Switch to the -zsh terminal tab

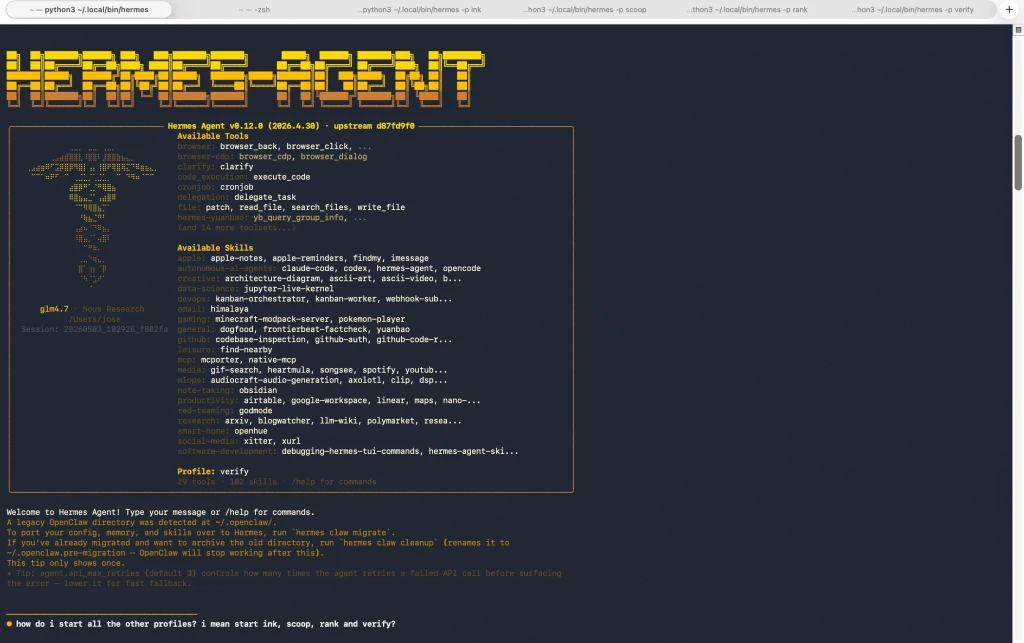[254, 10]
